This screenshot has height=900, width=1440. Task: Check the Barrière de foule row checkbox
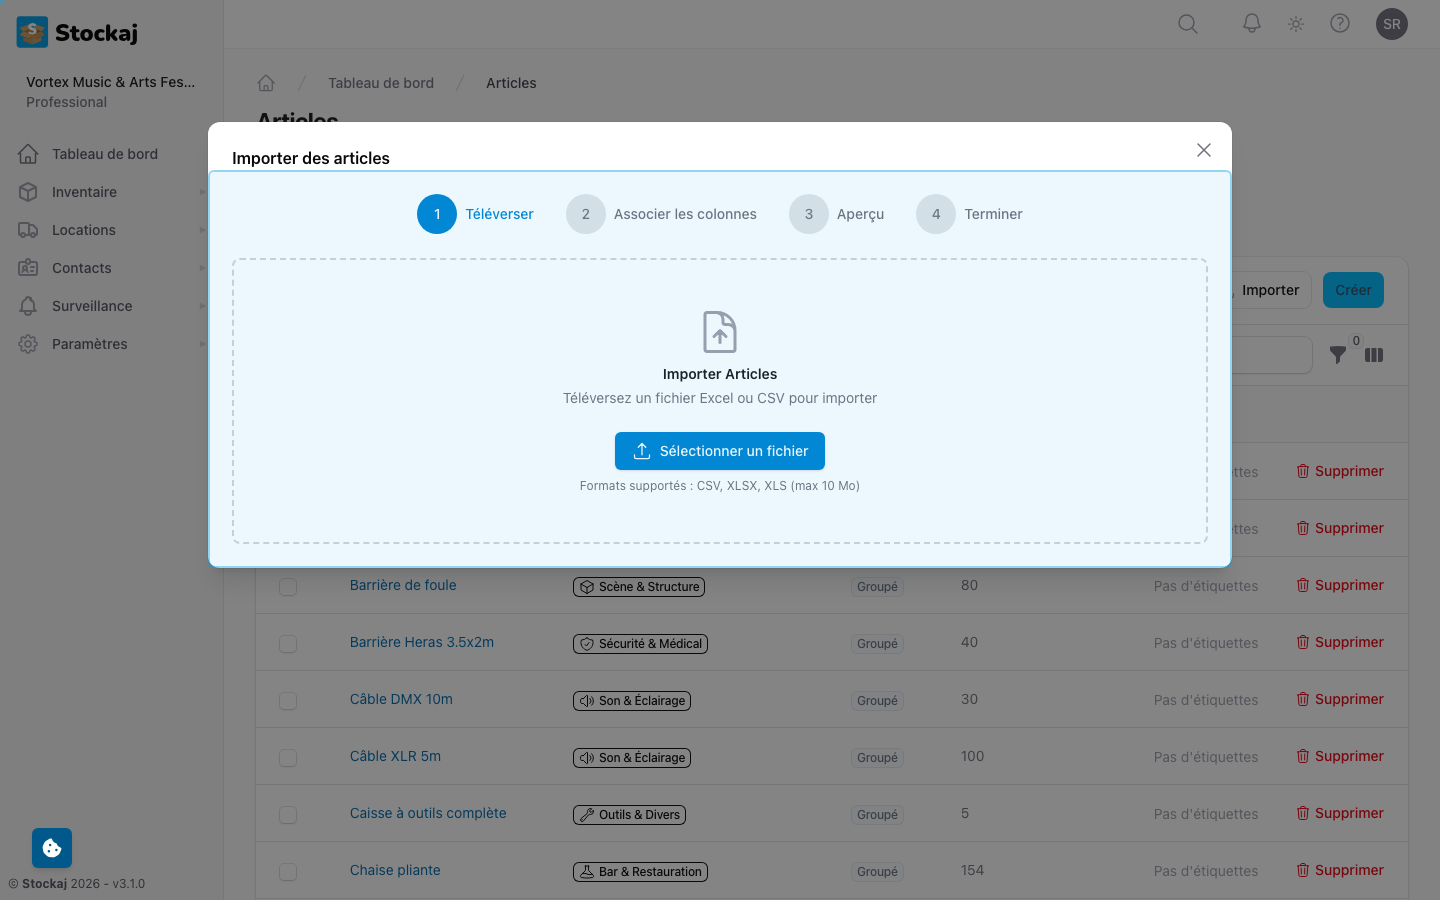pyautogui.click(x=288, y=587)
